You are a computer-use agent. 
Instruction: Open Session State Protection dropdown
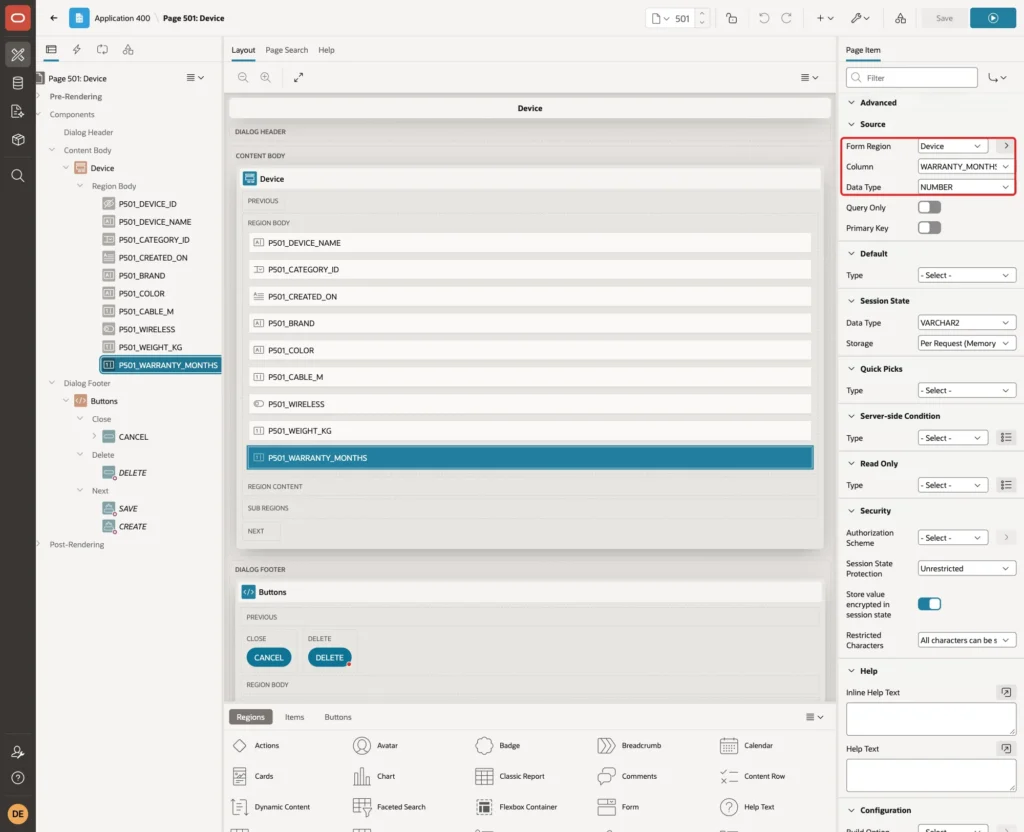click(965, 569)
